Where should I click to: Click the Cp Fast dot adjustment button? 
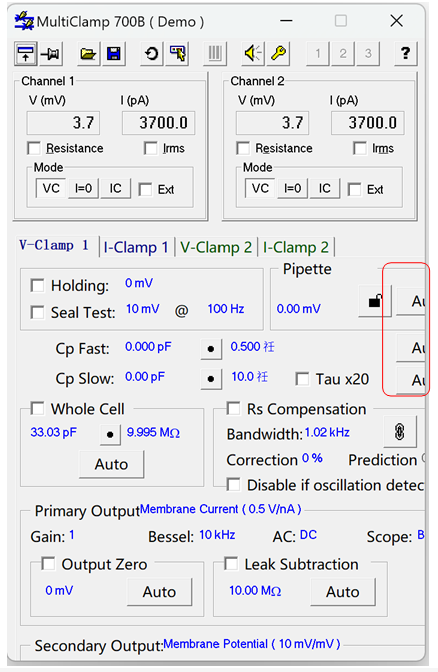(211, 349)
